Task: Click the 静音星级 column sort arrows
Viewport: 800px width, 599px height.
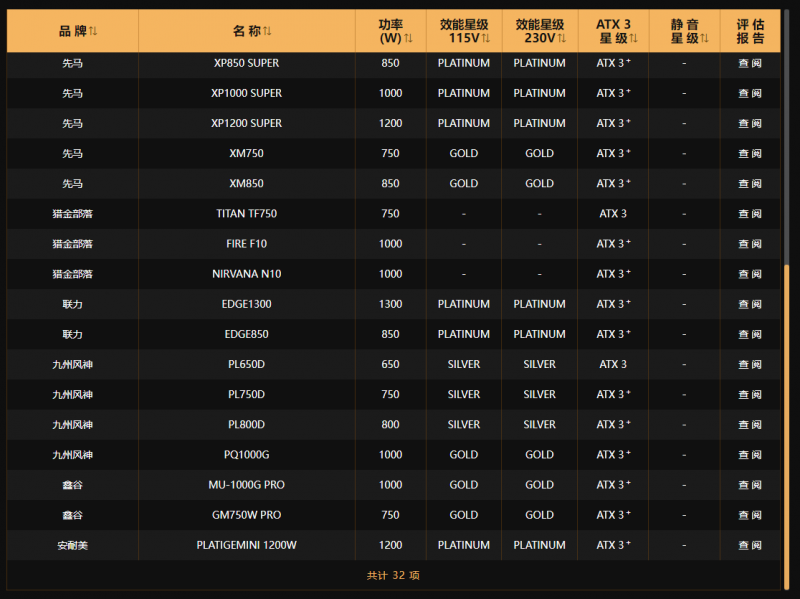Action: point(705,38)
